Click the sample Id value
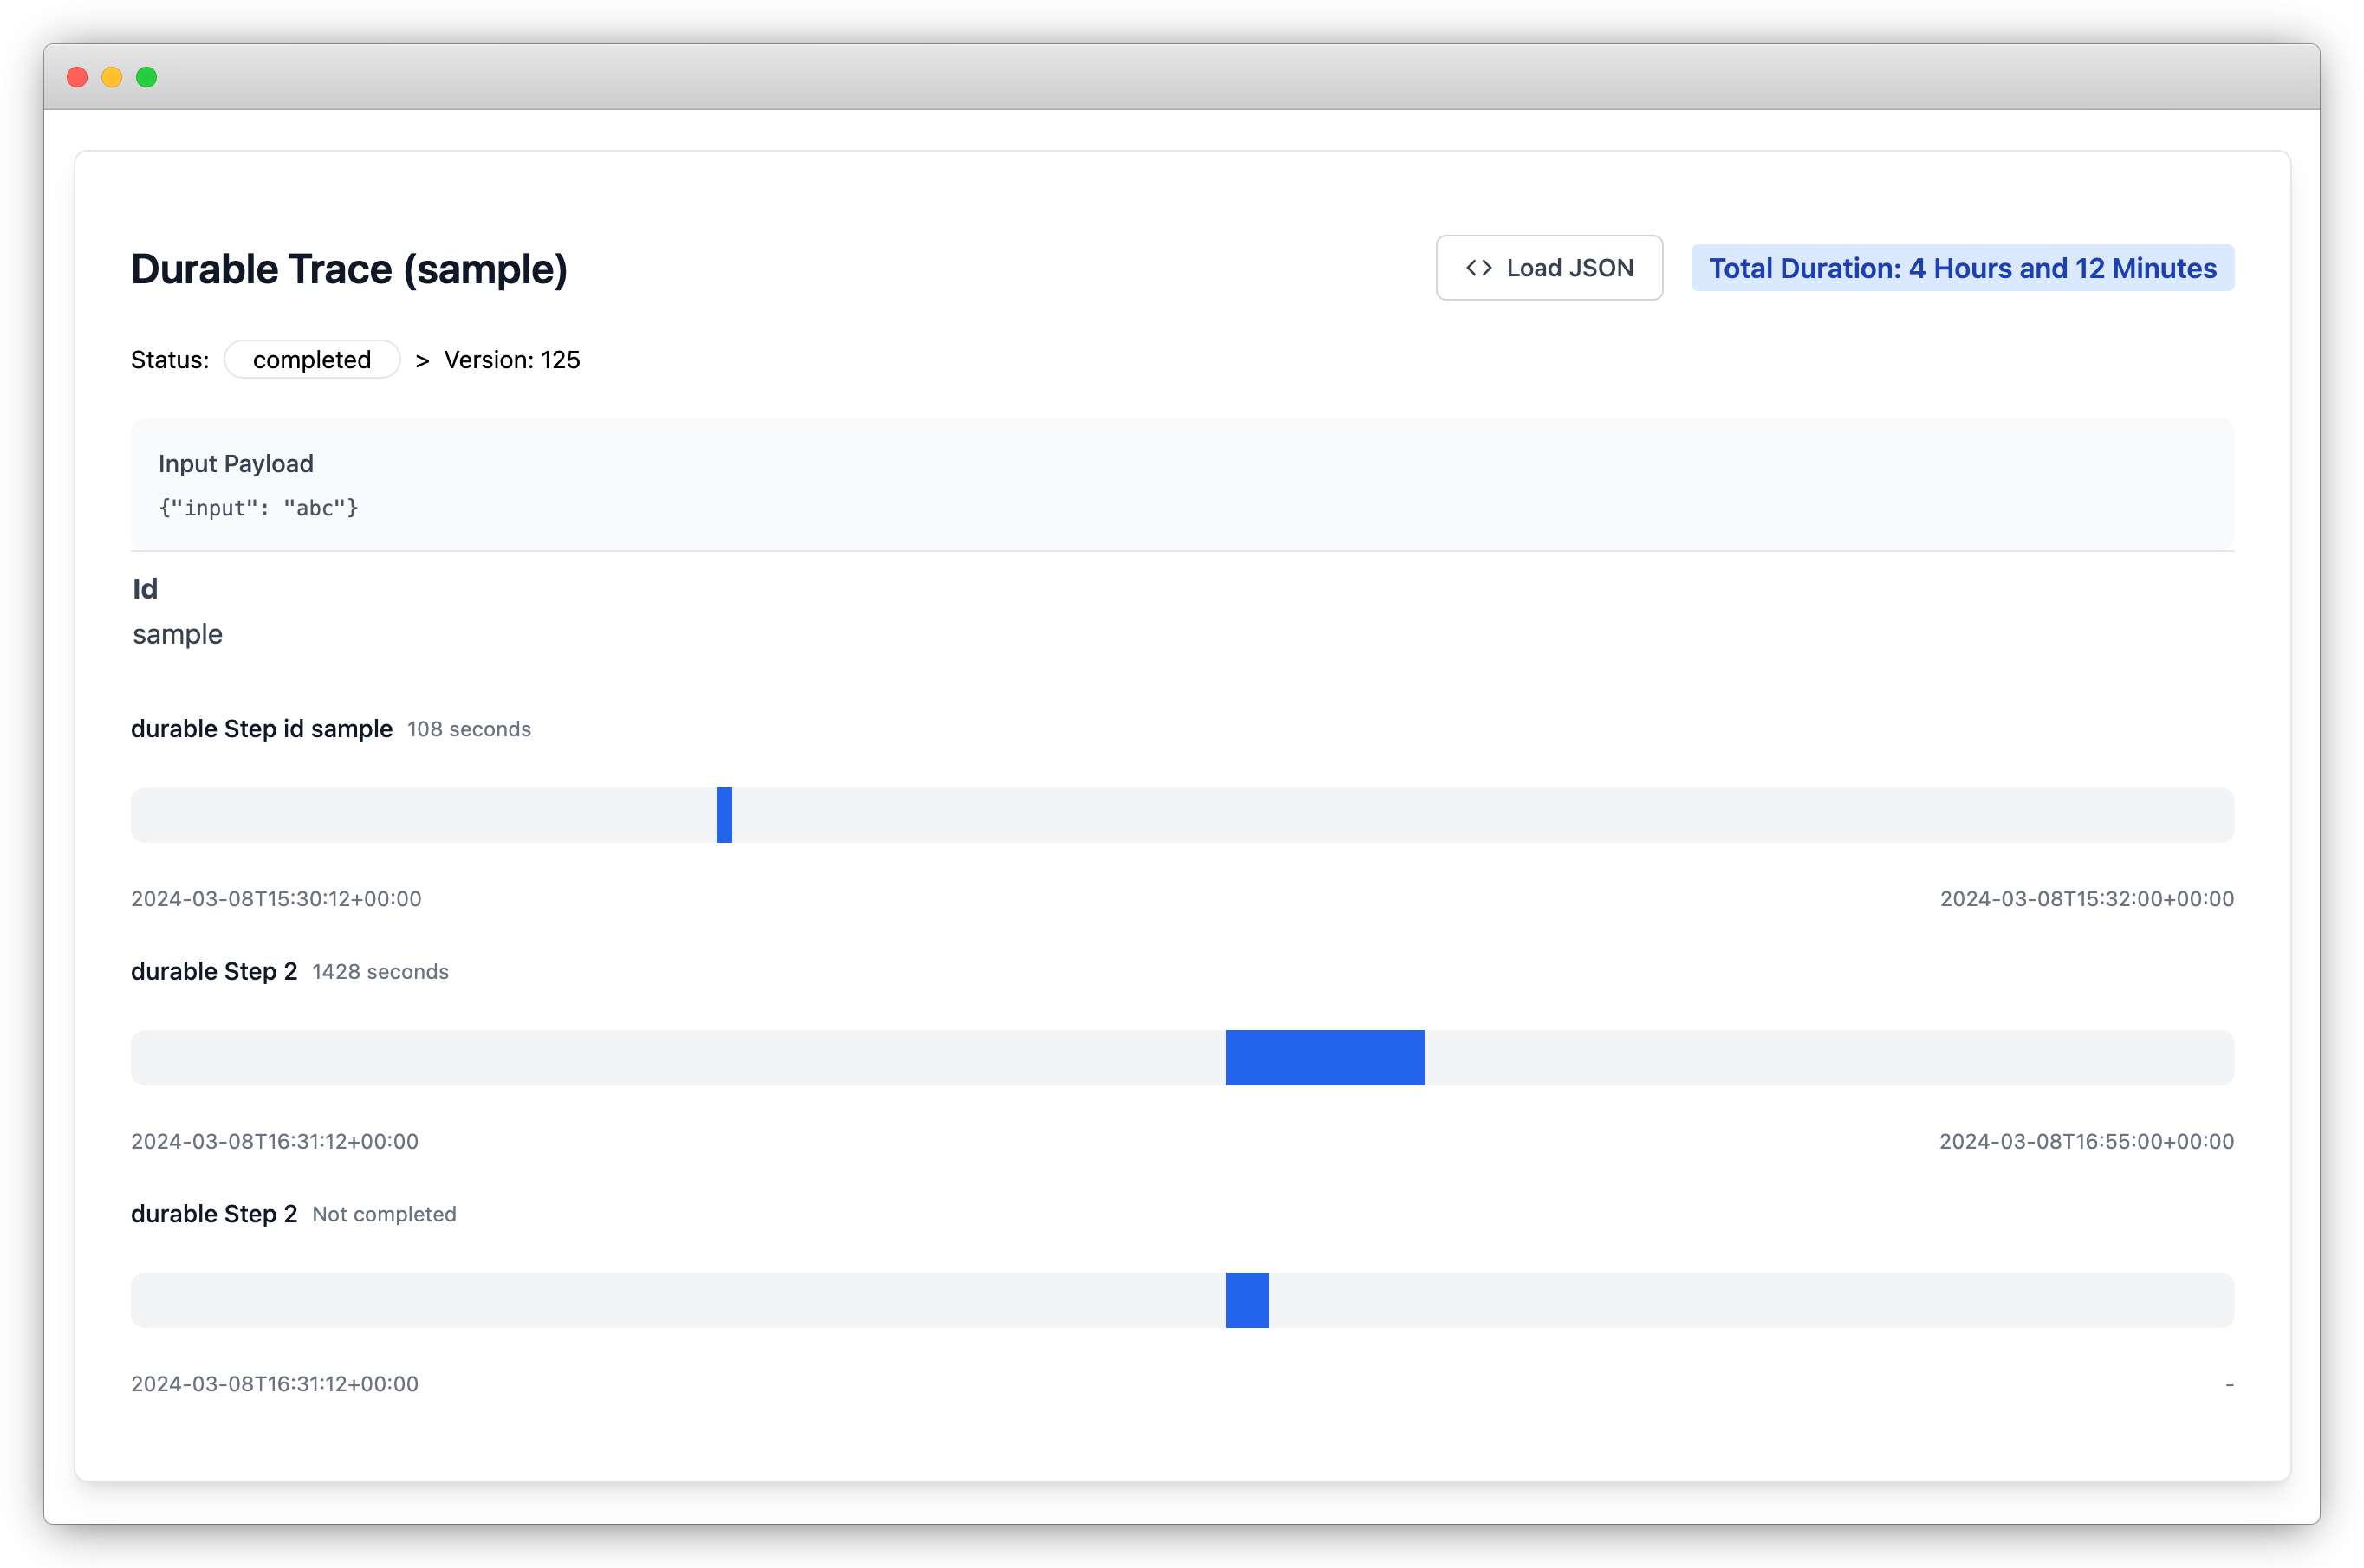The height and width of the screenshot is (1568, 2364). tap(177, 634)
